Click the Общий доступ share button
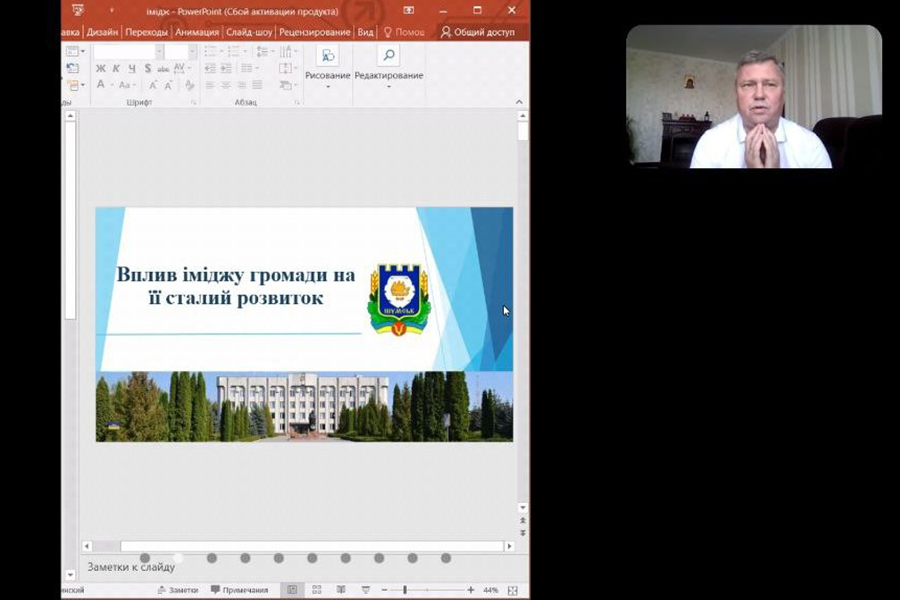Screen dimensions: 900x600 click(478, 32)
